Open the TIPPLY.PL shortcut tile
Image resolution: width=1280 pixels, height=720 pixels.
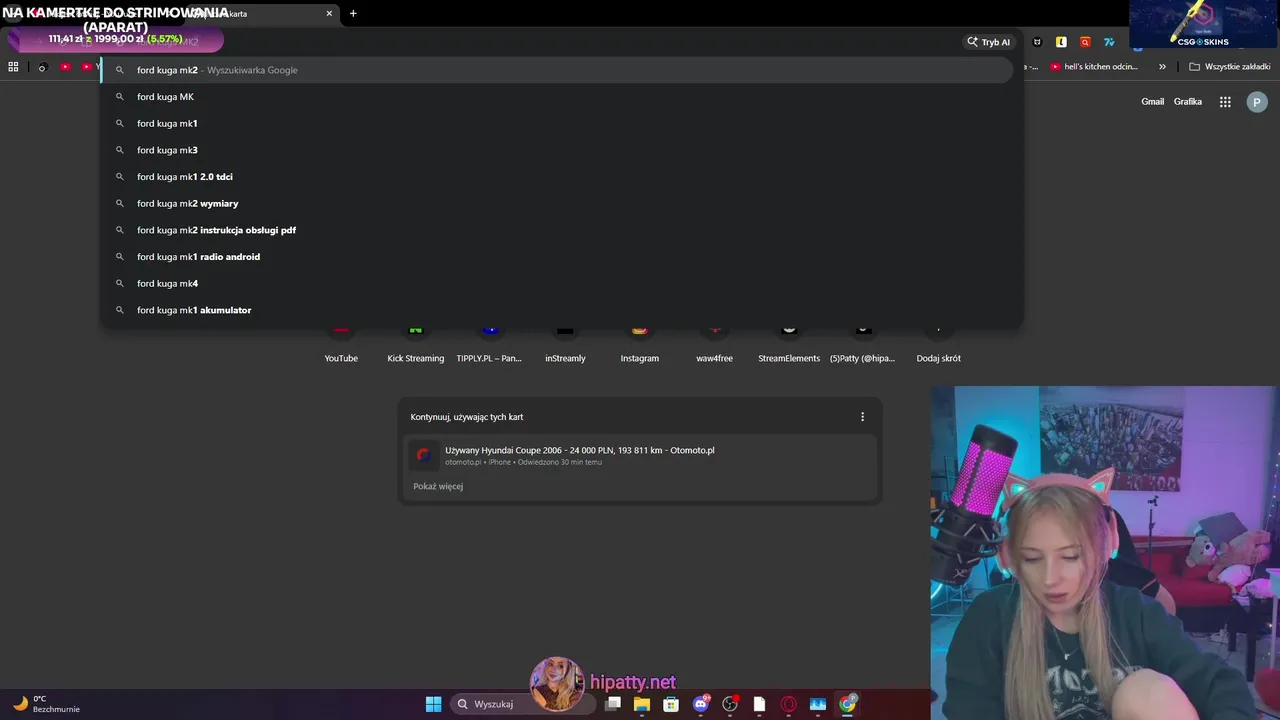[x=489, y=345]
